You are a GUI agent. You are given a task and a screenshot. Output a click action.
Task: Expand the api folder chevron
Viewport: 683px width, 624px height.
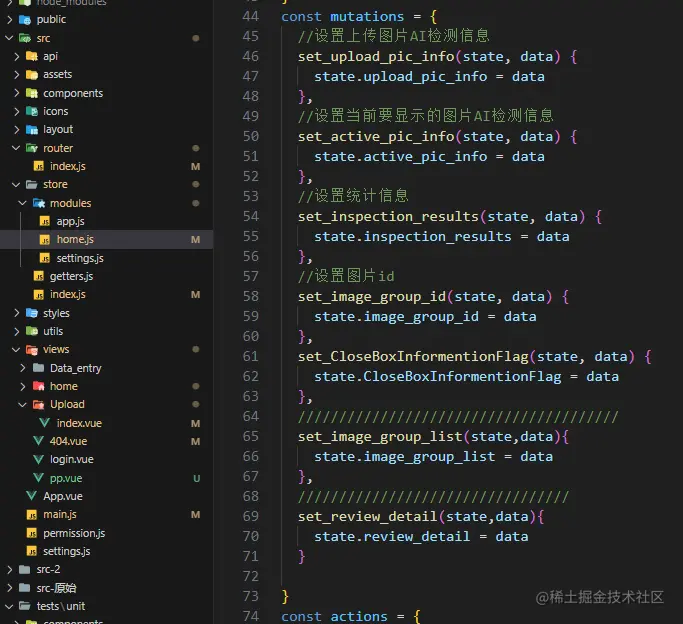coord(16,56)
